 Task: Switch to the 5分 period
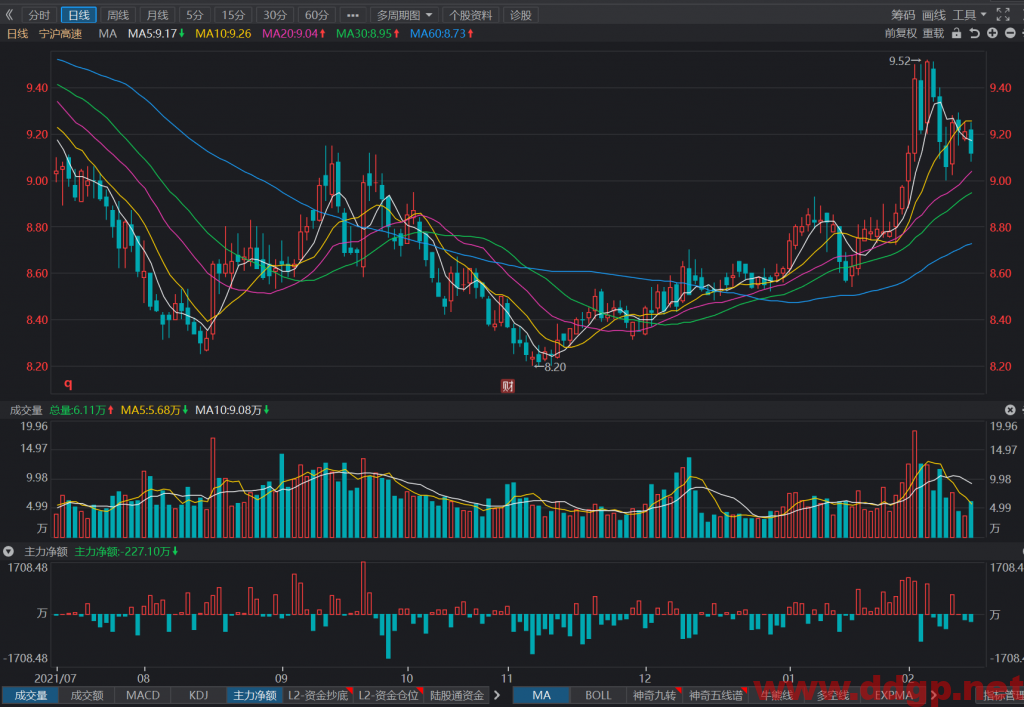pyautogui.click(x=194, y=15)
